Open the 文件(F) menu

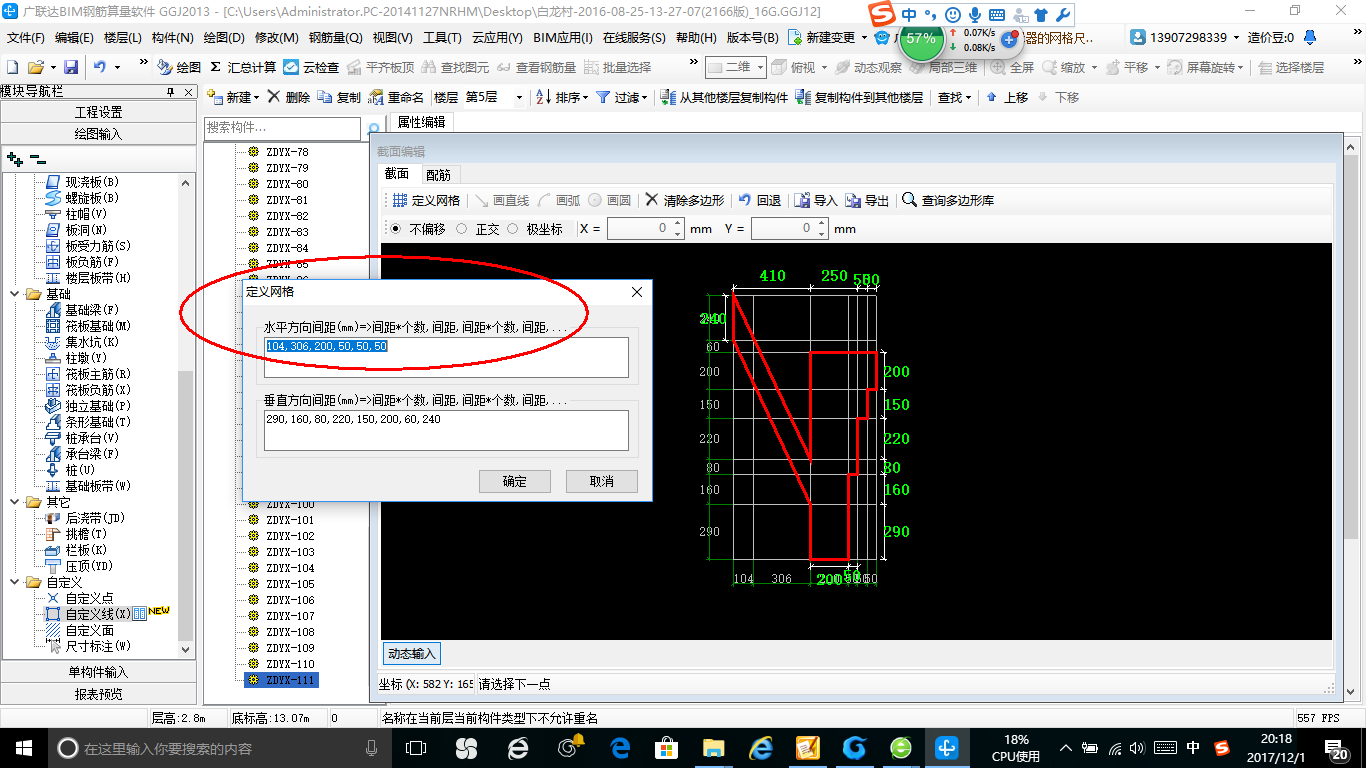(x=26, y=38)
